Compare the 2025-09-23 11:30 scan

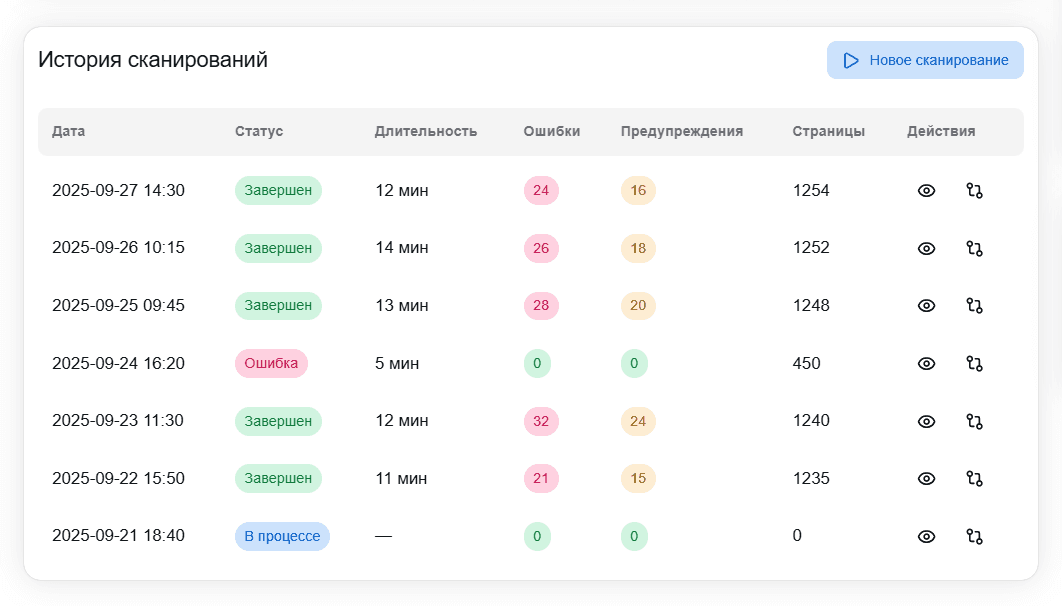[x=974, y=421]
